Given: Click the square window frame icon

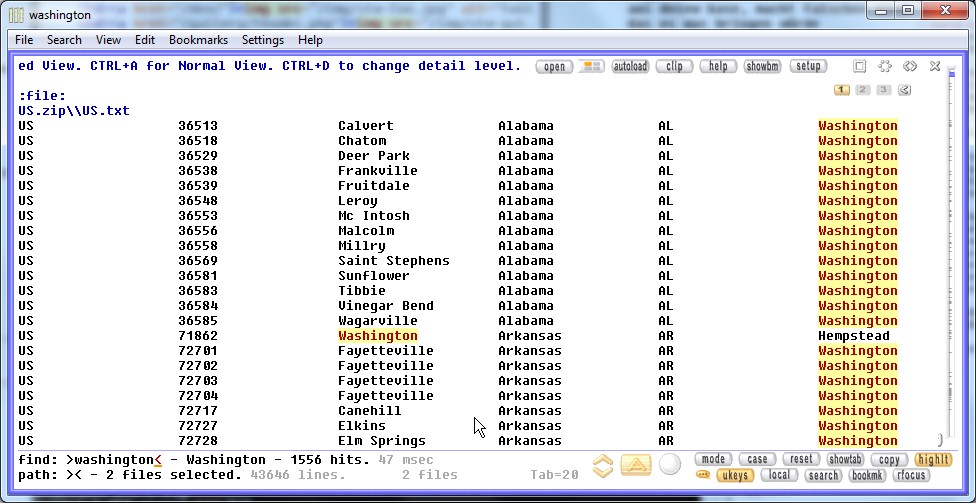Looking at the screenshot, I should pos(860,67).
